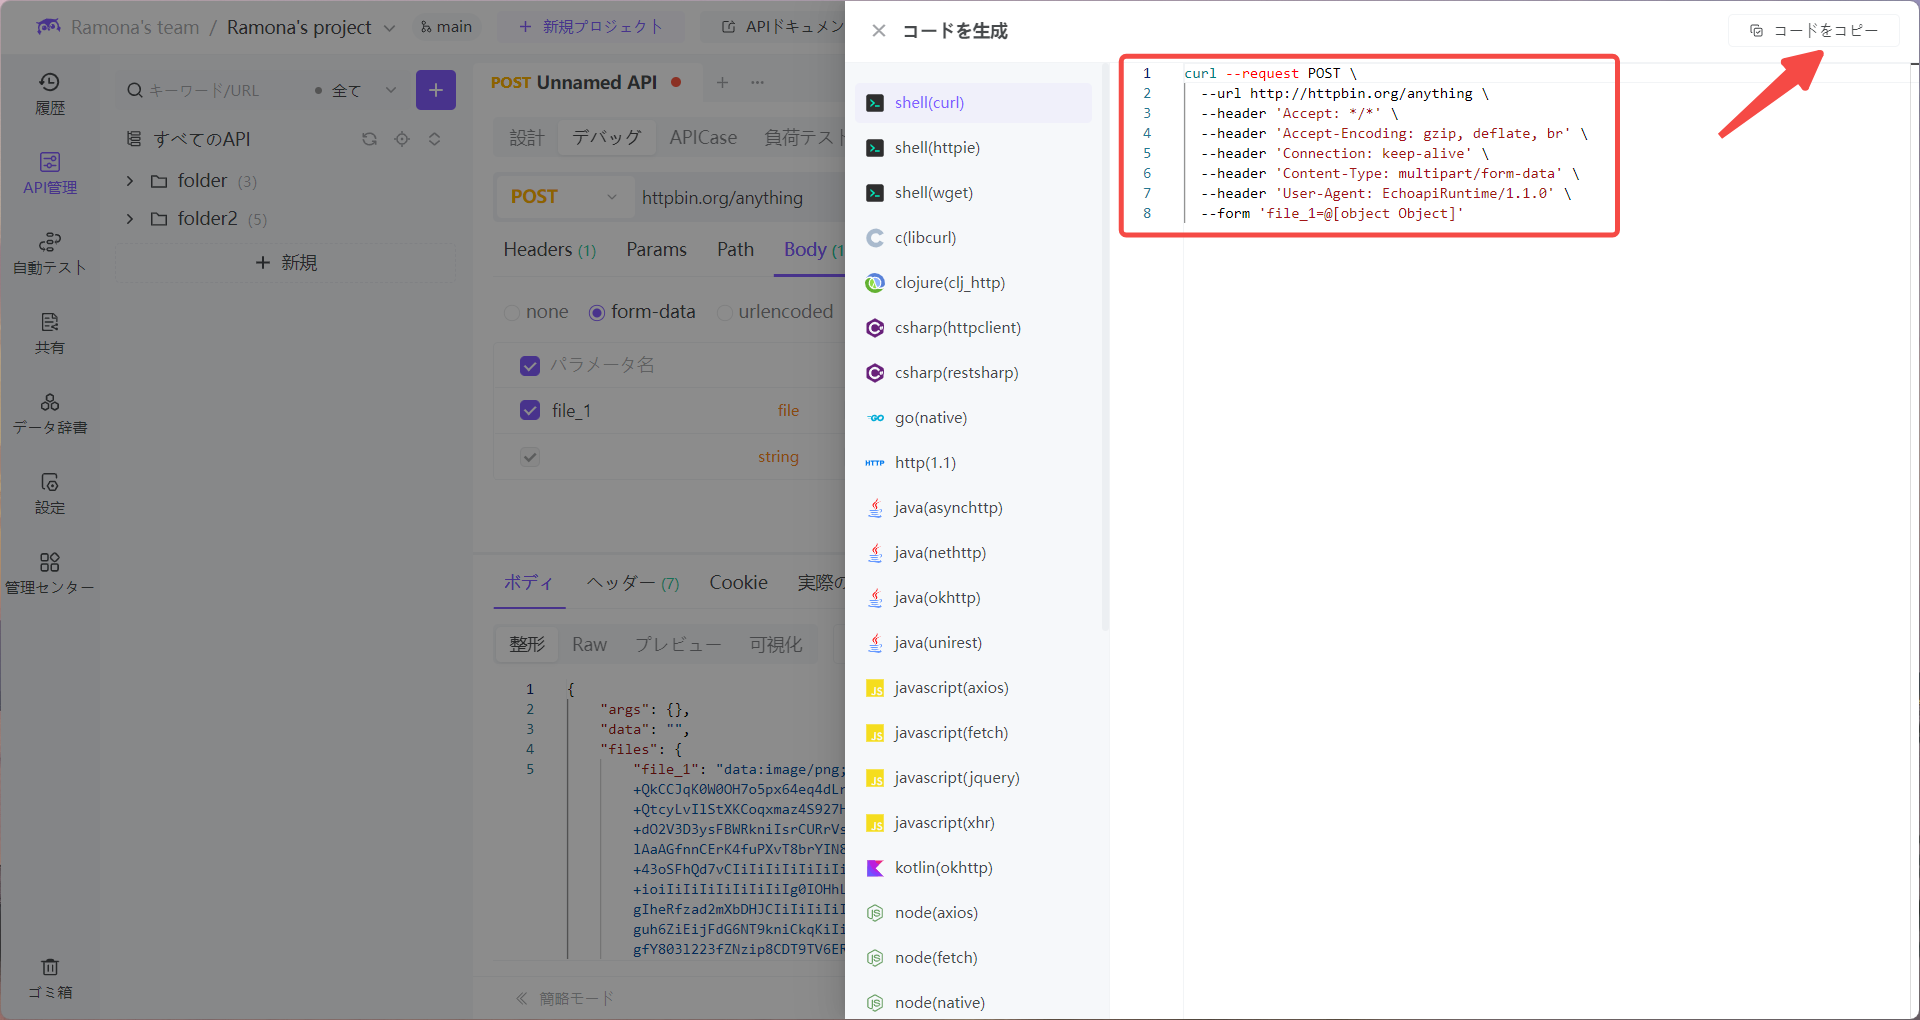Image resolution: width=1920 pixels, height=1020 pixels.
Task: Open the ゴミ箱 (trash) section
Action: point(50,977)
